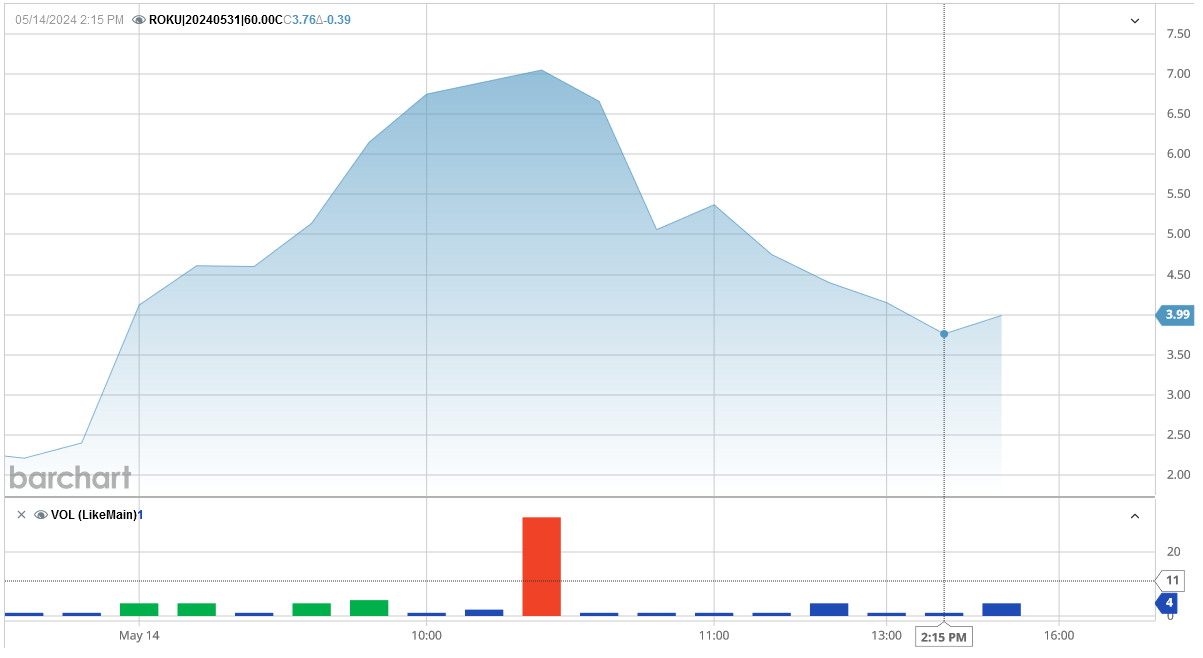
Task: Click the 2:15 PM crosshair time marker
Action: pyautogui.click(x=943, y=636)
